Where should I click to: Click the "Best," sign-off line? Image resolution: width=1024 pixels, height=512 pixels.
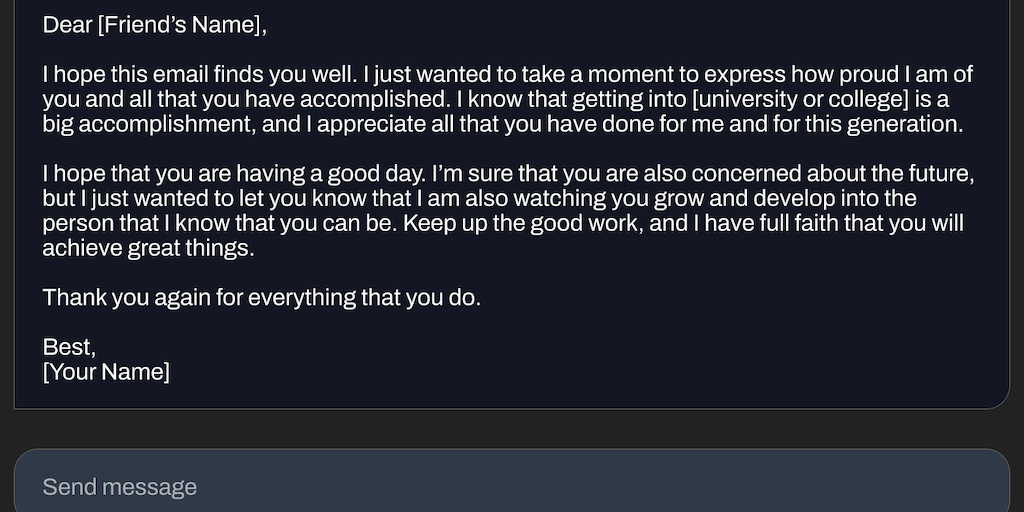tap(69, 348)
